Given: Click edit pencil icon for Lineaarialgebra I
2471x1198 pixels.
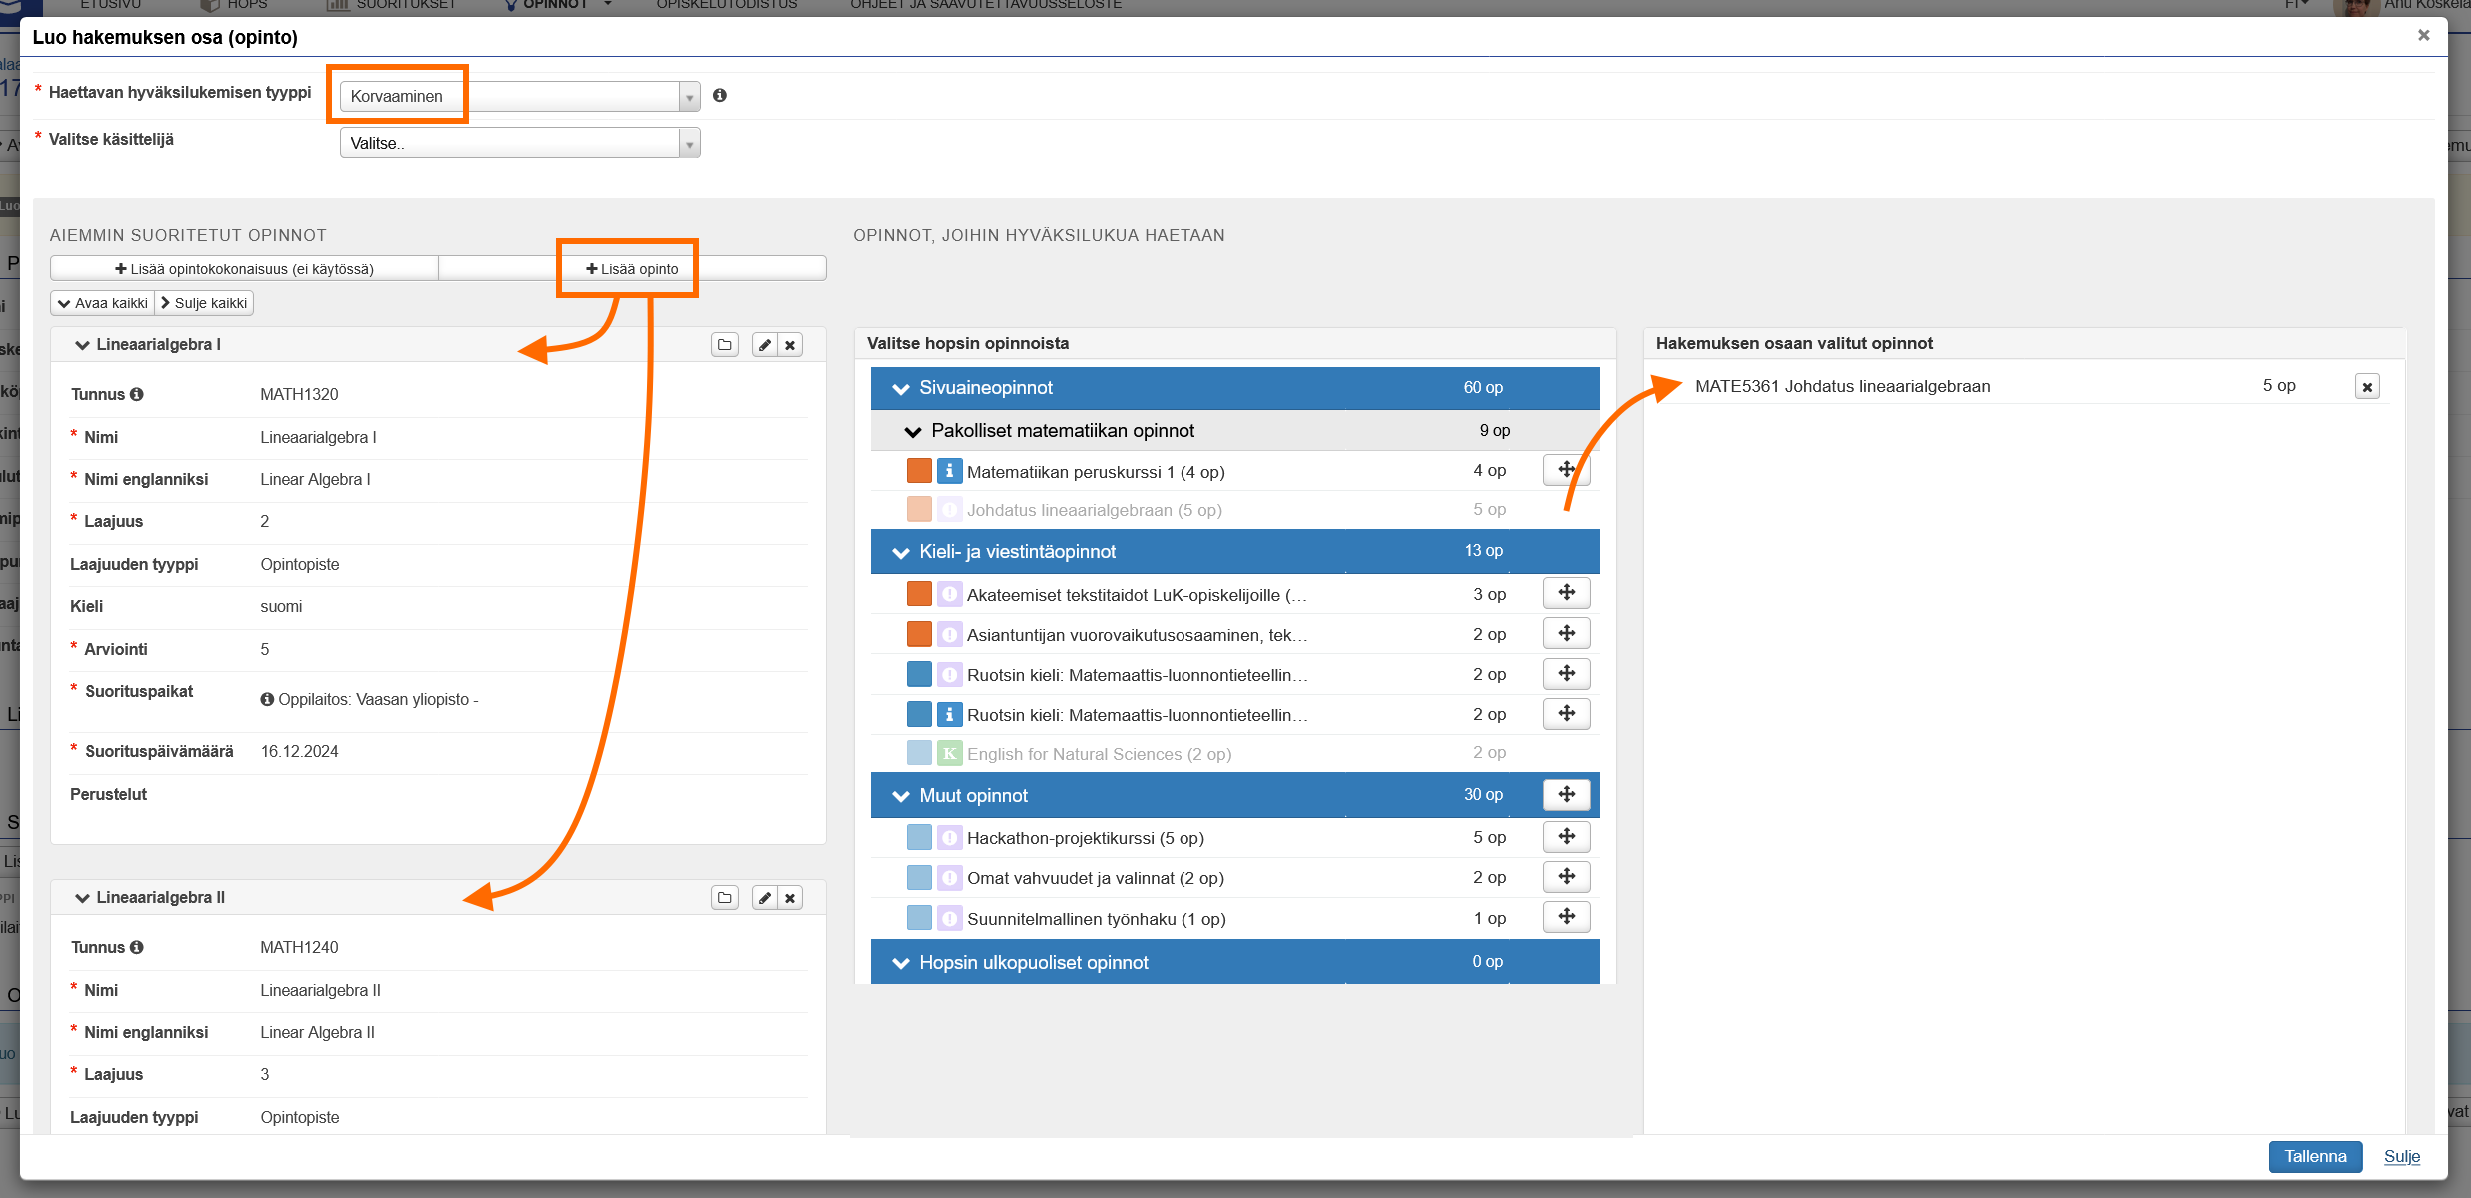Looking at the screenshot, I should (x=765, y=345).
